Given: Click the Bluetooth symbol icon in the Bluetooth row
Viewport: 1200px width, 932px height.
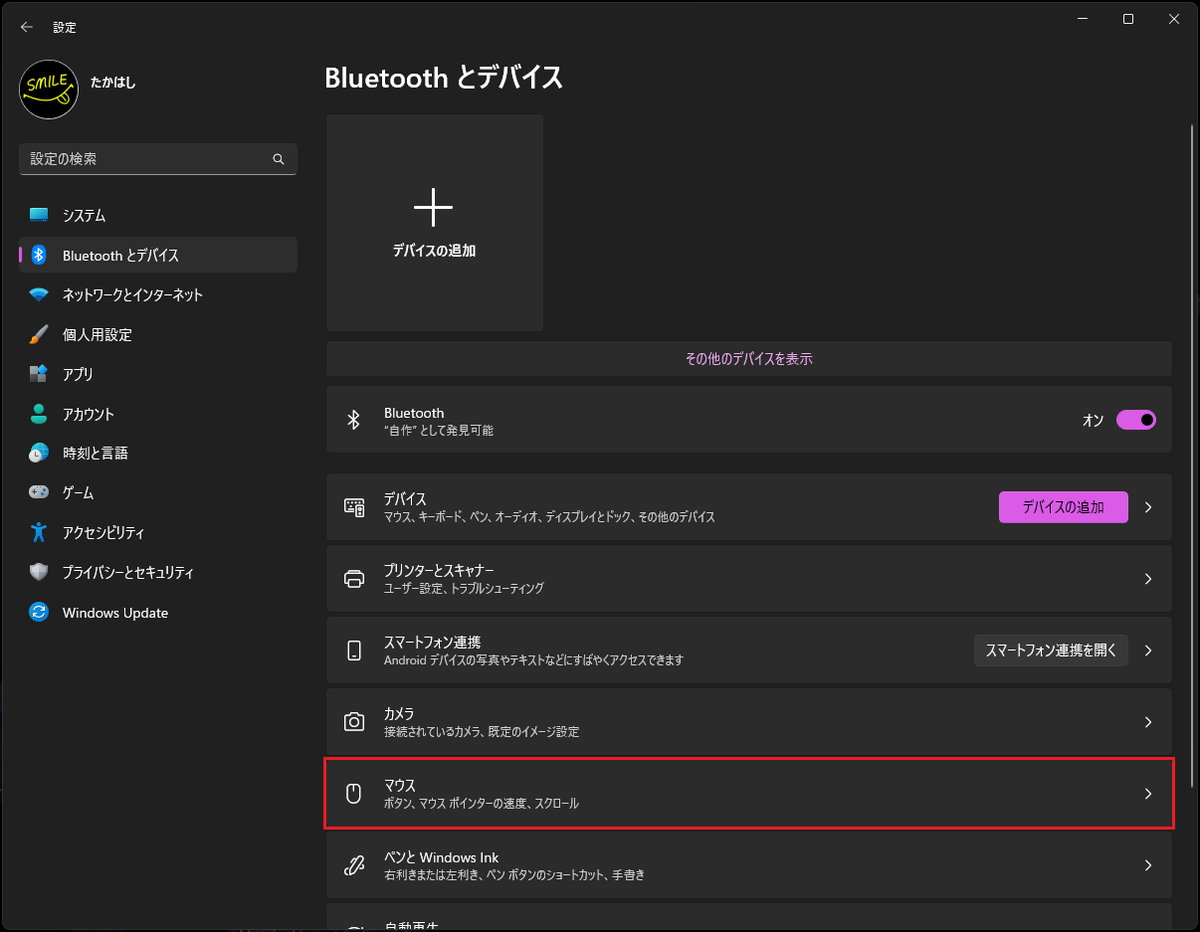Looking at the screenshot, I should point(353,420).
